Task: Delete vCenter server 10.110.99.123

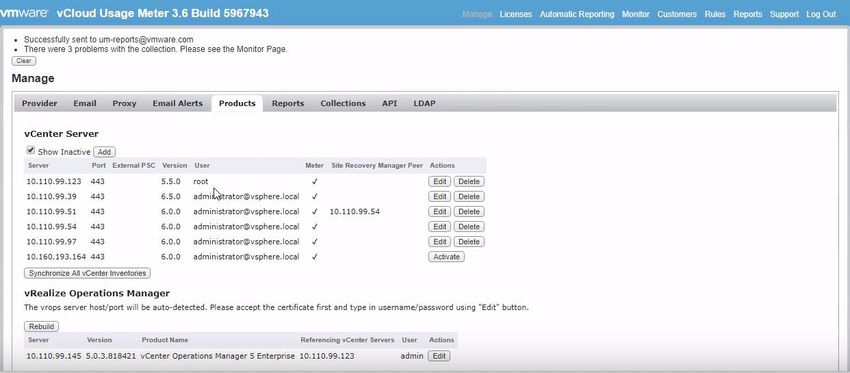Action: pos(469,182)
